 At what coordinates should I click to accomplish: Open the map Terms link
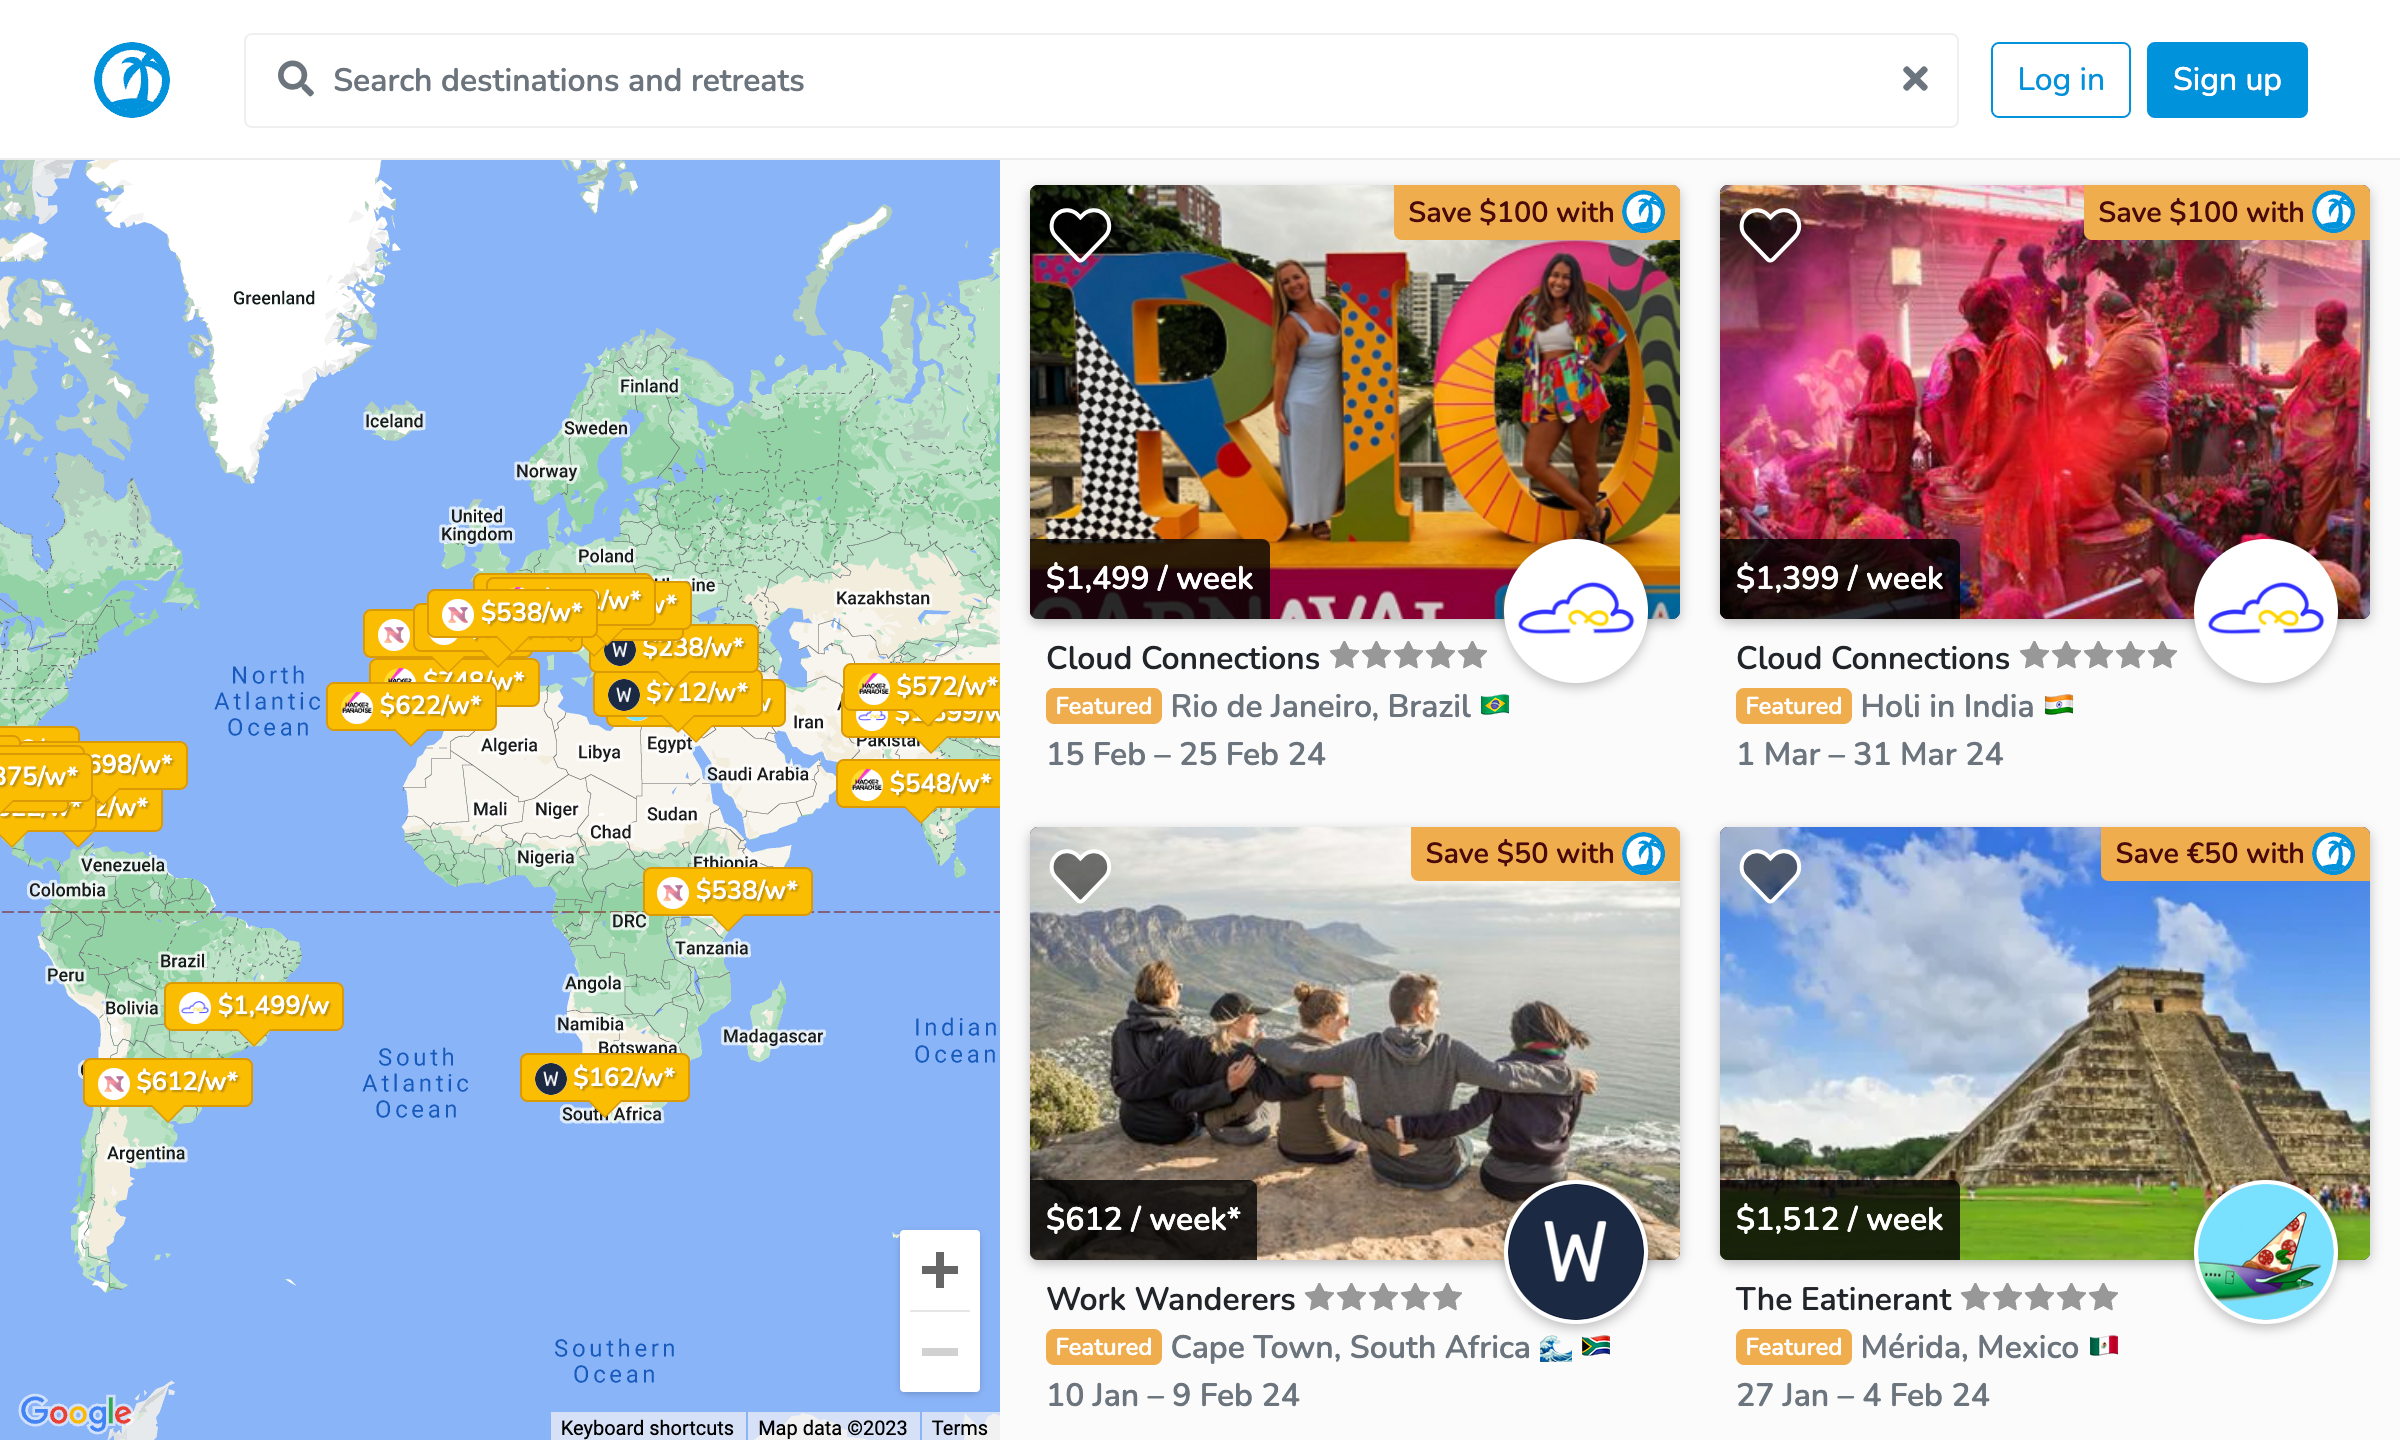[959, 1427]
